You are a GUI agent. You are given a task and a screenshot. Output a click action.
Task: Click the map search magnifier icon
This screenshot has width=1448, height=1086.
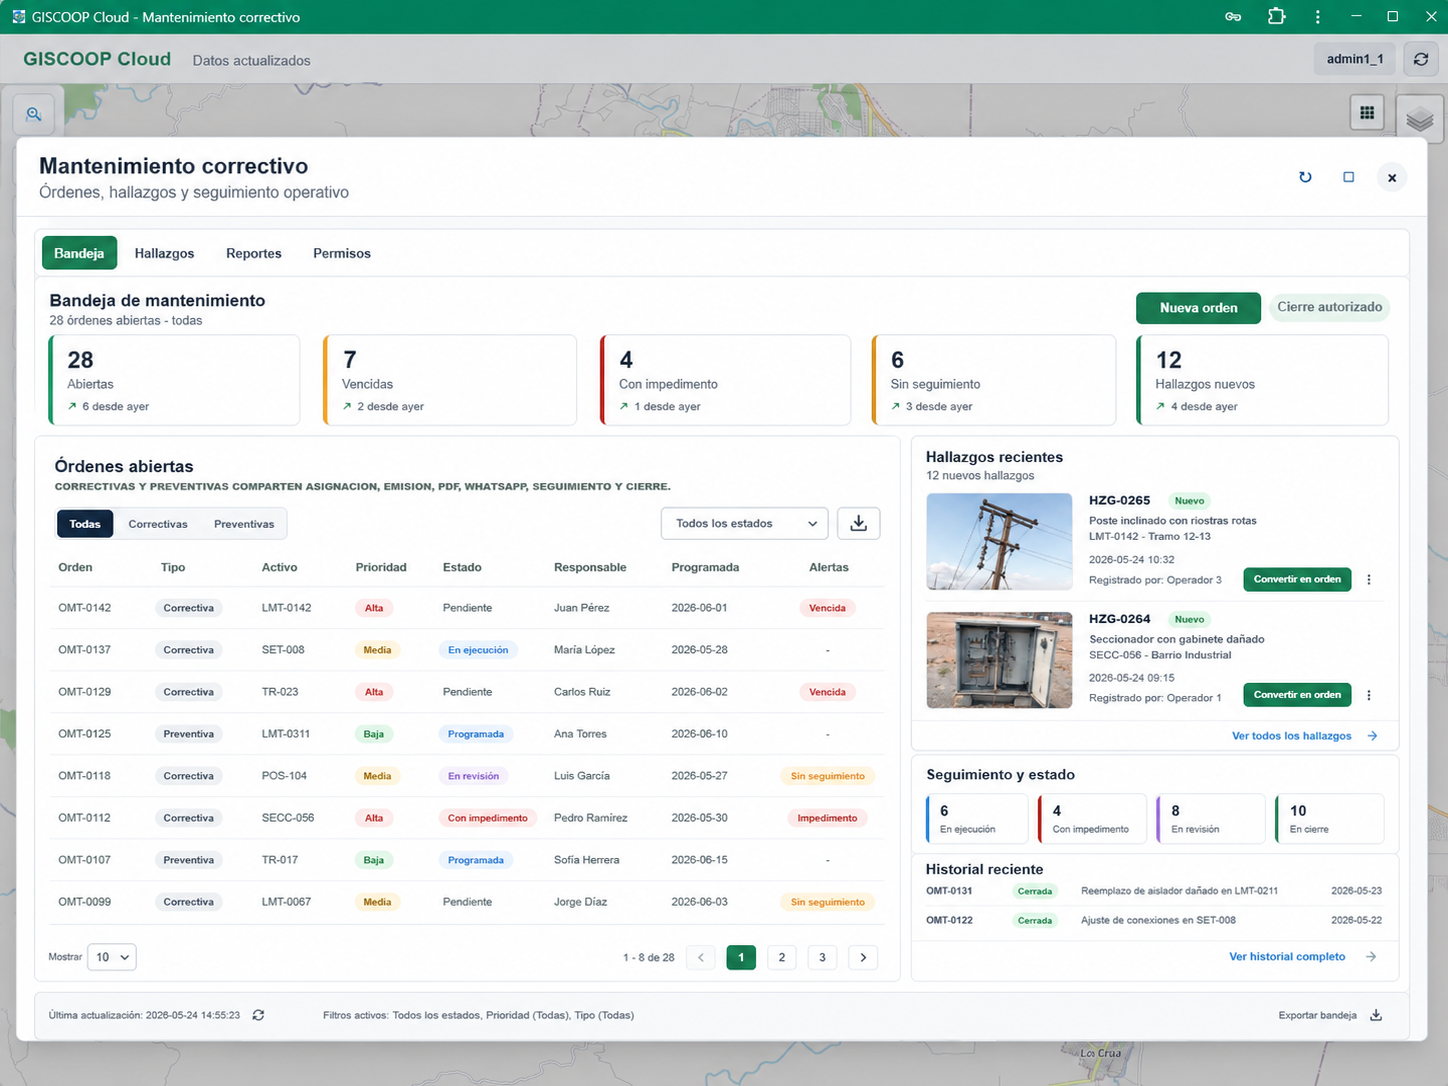(x=34, y=114)
